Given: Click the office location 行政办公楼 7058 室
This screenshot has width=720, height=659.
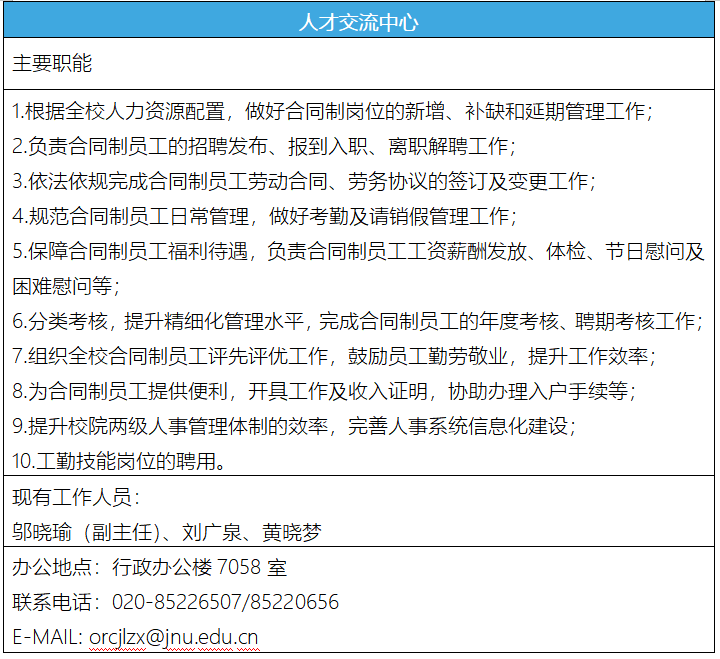Looking at the screenshot, I should (200, 568).
